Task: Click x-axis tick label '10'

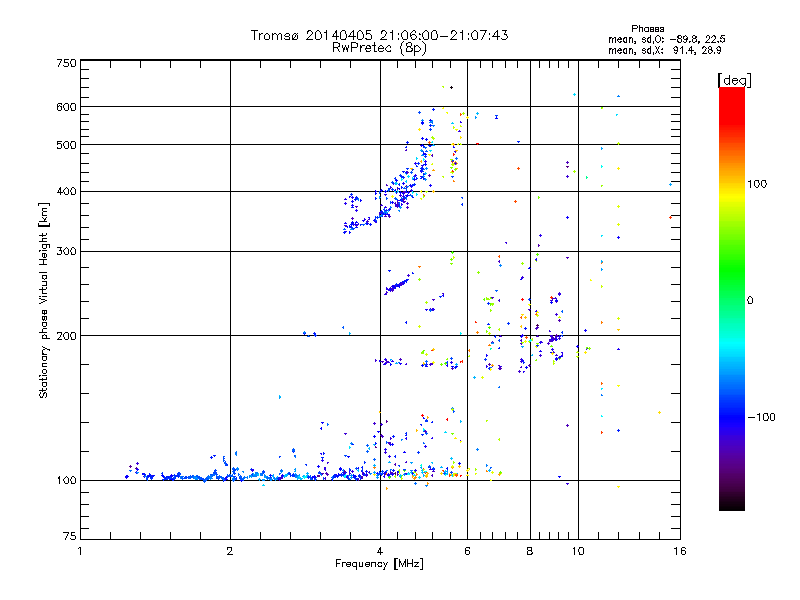Action: pos(578,551)
